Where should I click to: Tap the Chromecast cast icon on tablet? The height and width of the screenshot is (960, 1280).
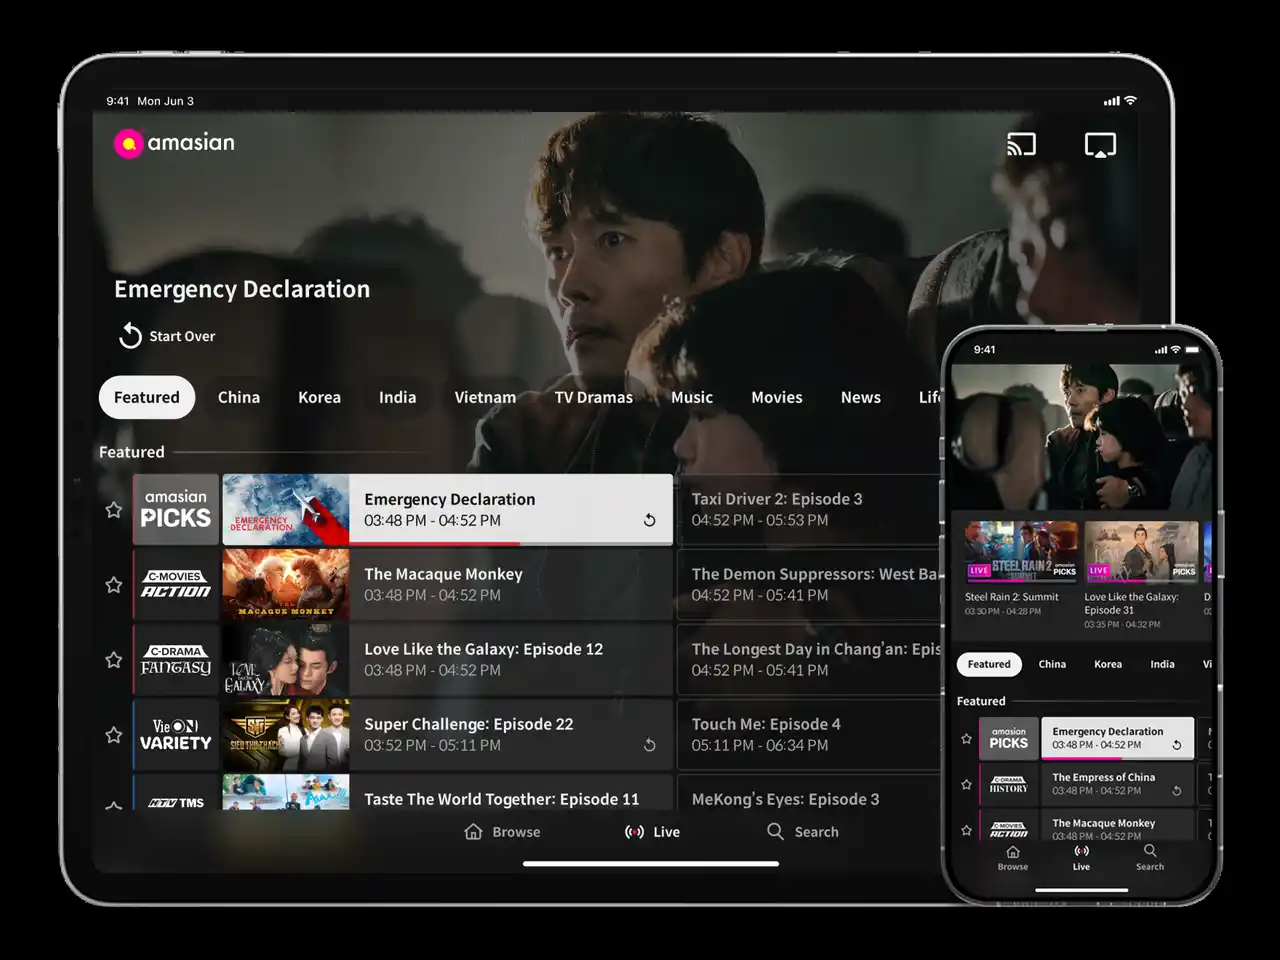point(1020,145)
